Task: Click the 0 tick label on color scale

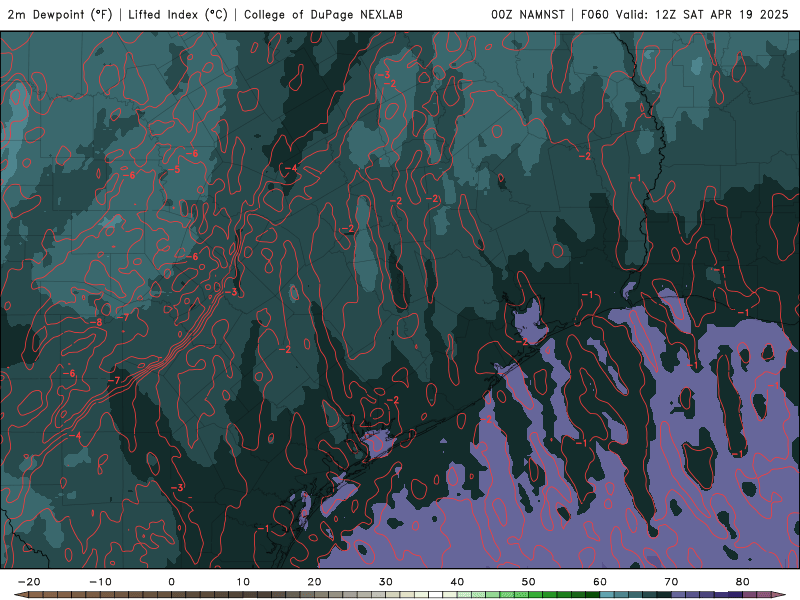Action: point(171,582)
